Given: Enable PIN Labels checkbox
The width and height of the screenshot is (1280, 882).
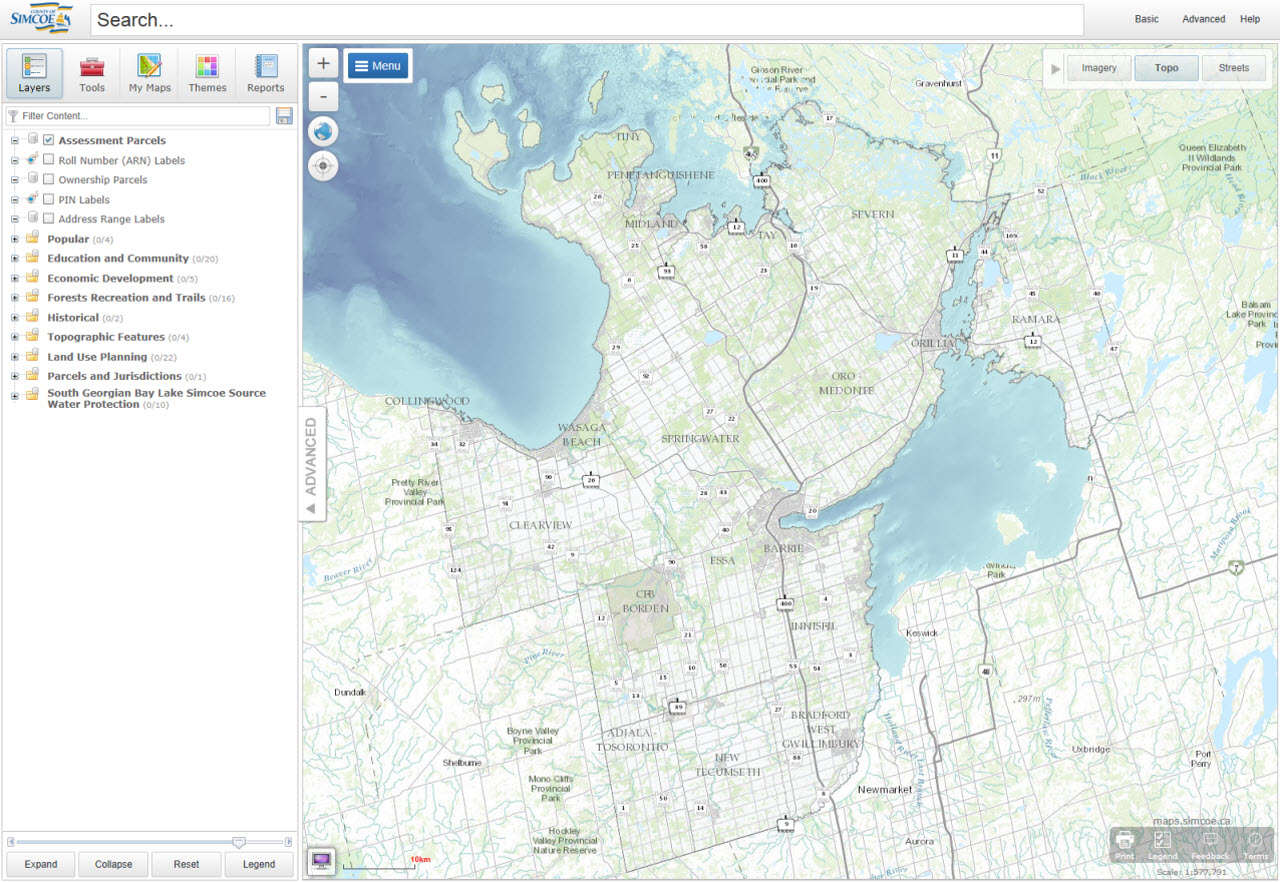Looking at the screenshot, I should 48,199.
